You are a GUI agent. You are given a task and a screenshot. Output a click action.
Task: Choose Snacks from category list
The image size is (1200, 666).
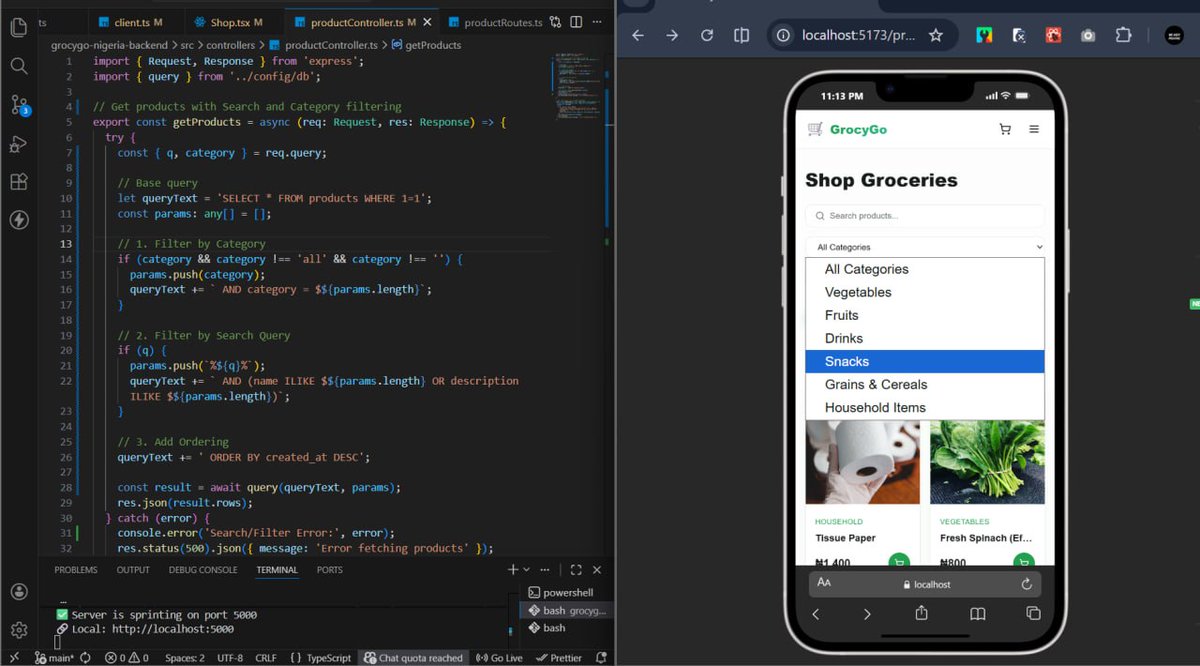(925, 361)
